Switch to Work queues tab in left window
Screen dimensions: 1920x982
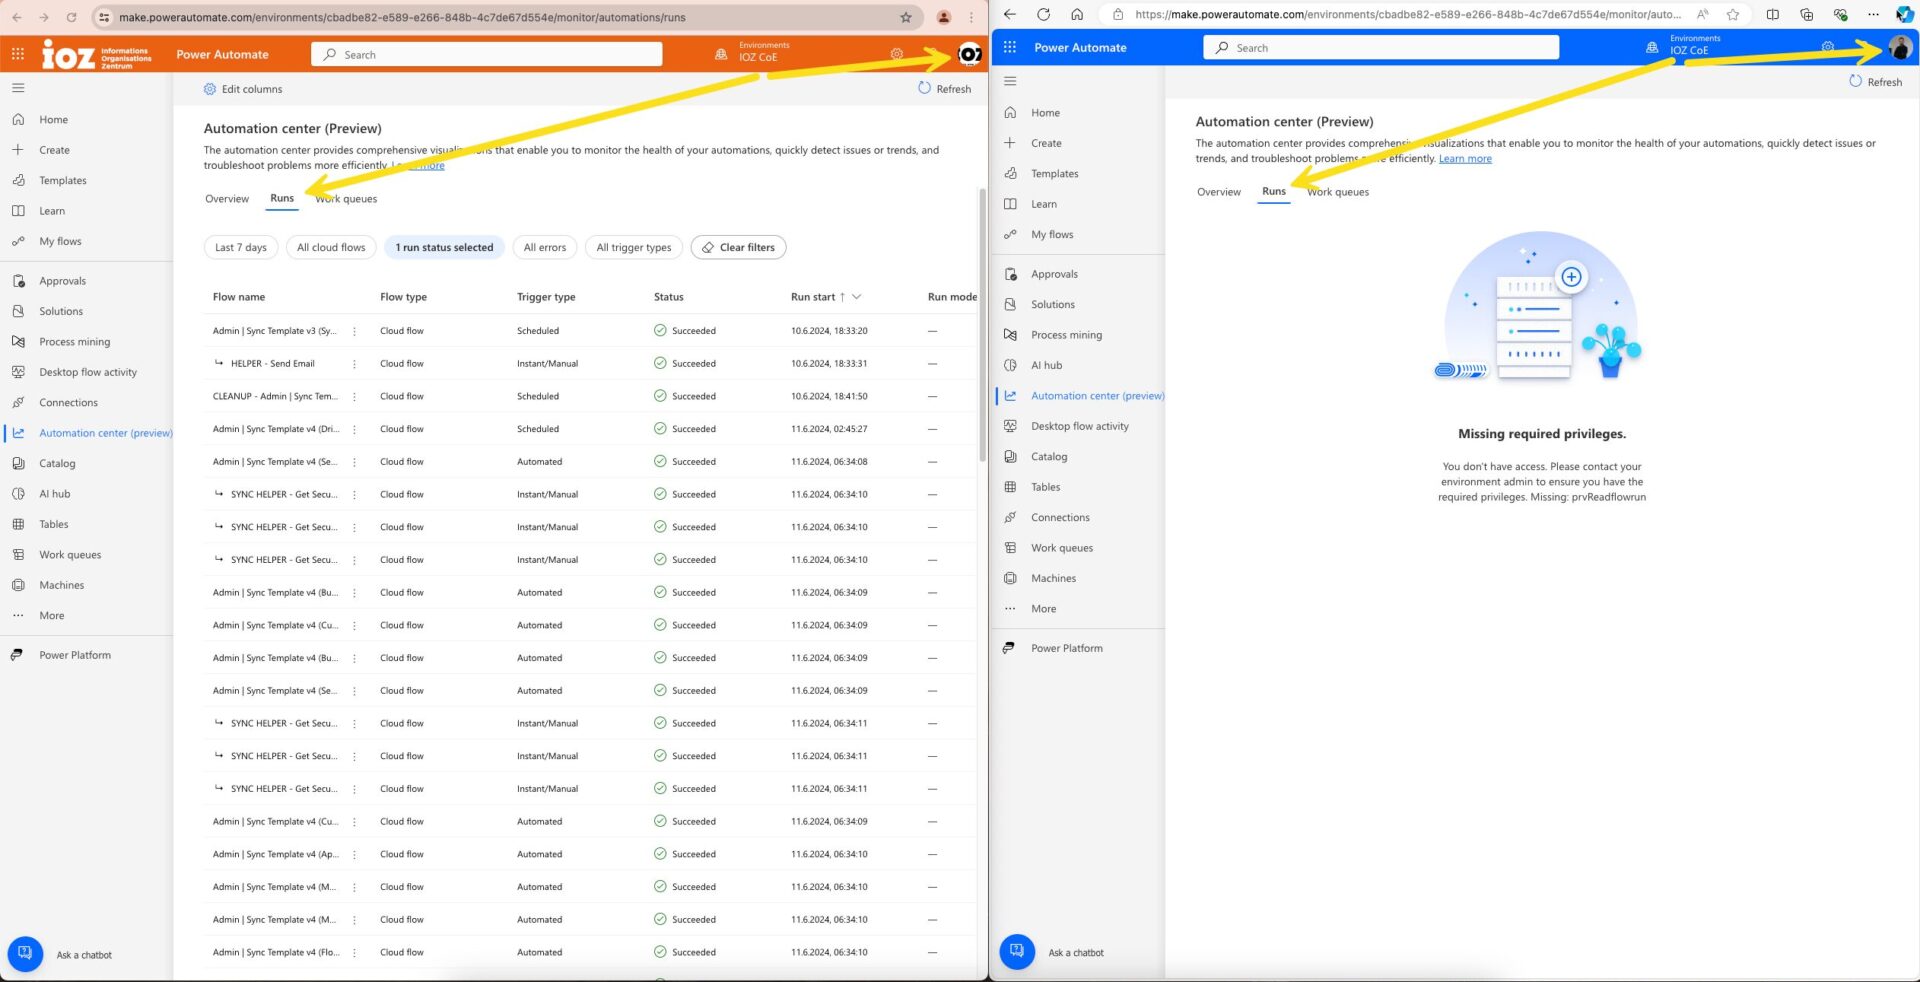pyautogui.click(x=346, y=199)
